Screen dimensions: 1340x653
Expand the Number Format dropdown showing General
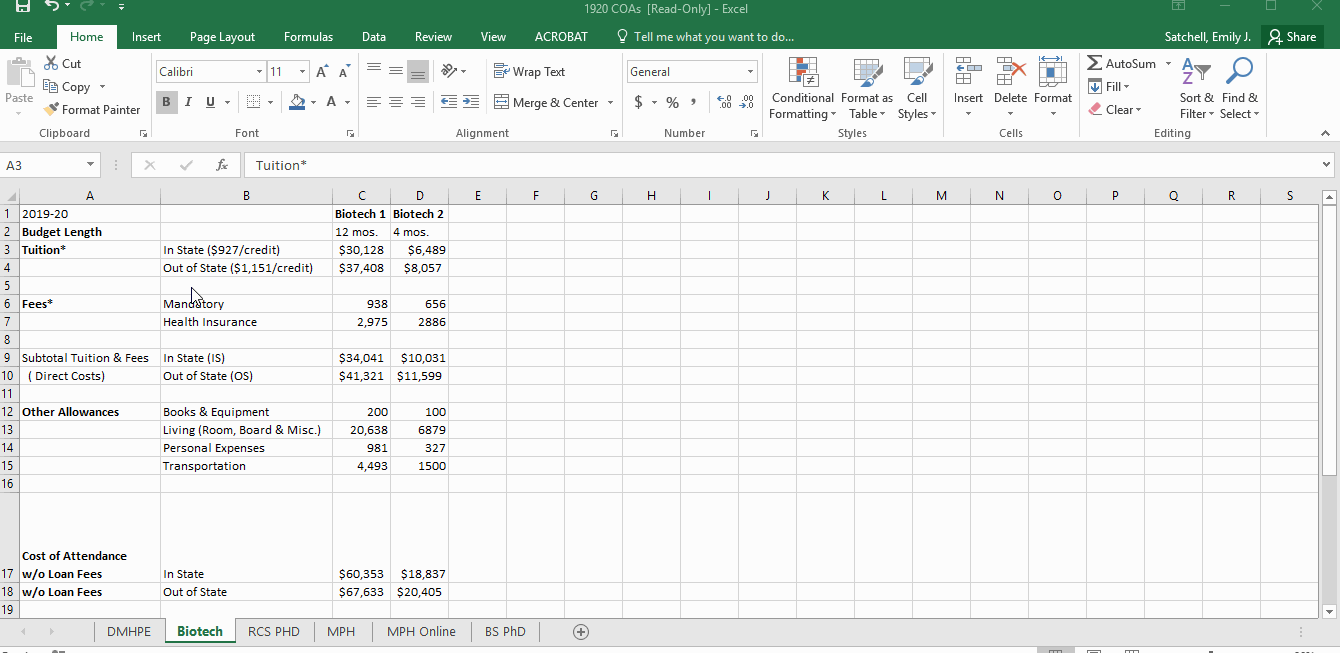(x=750, y=71)
